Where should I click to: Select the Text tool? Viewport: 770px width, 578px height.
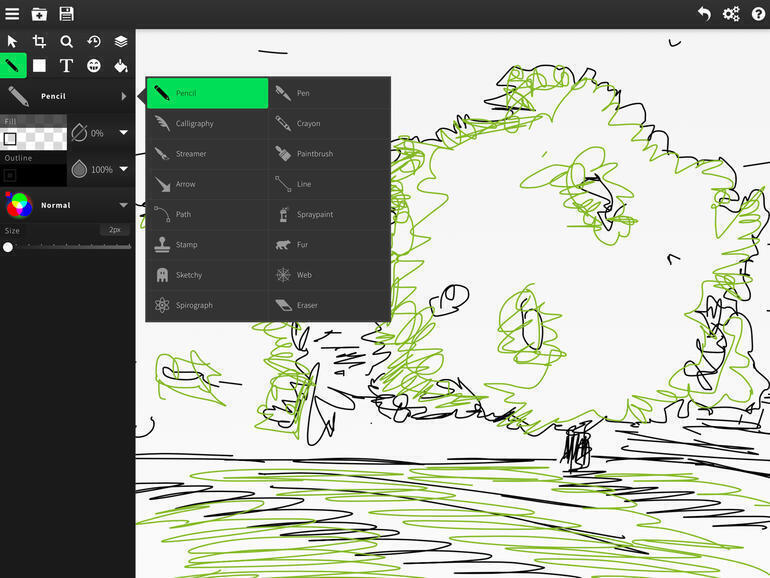coord(66,66)
